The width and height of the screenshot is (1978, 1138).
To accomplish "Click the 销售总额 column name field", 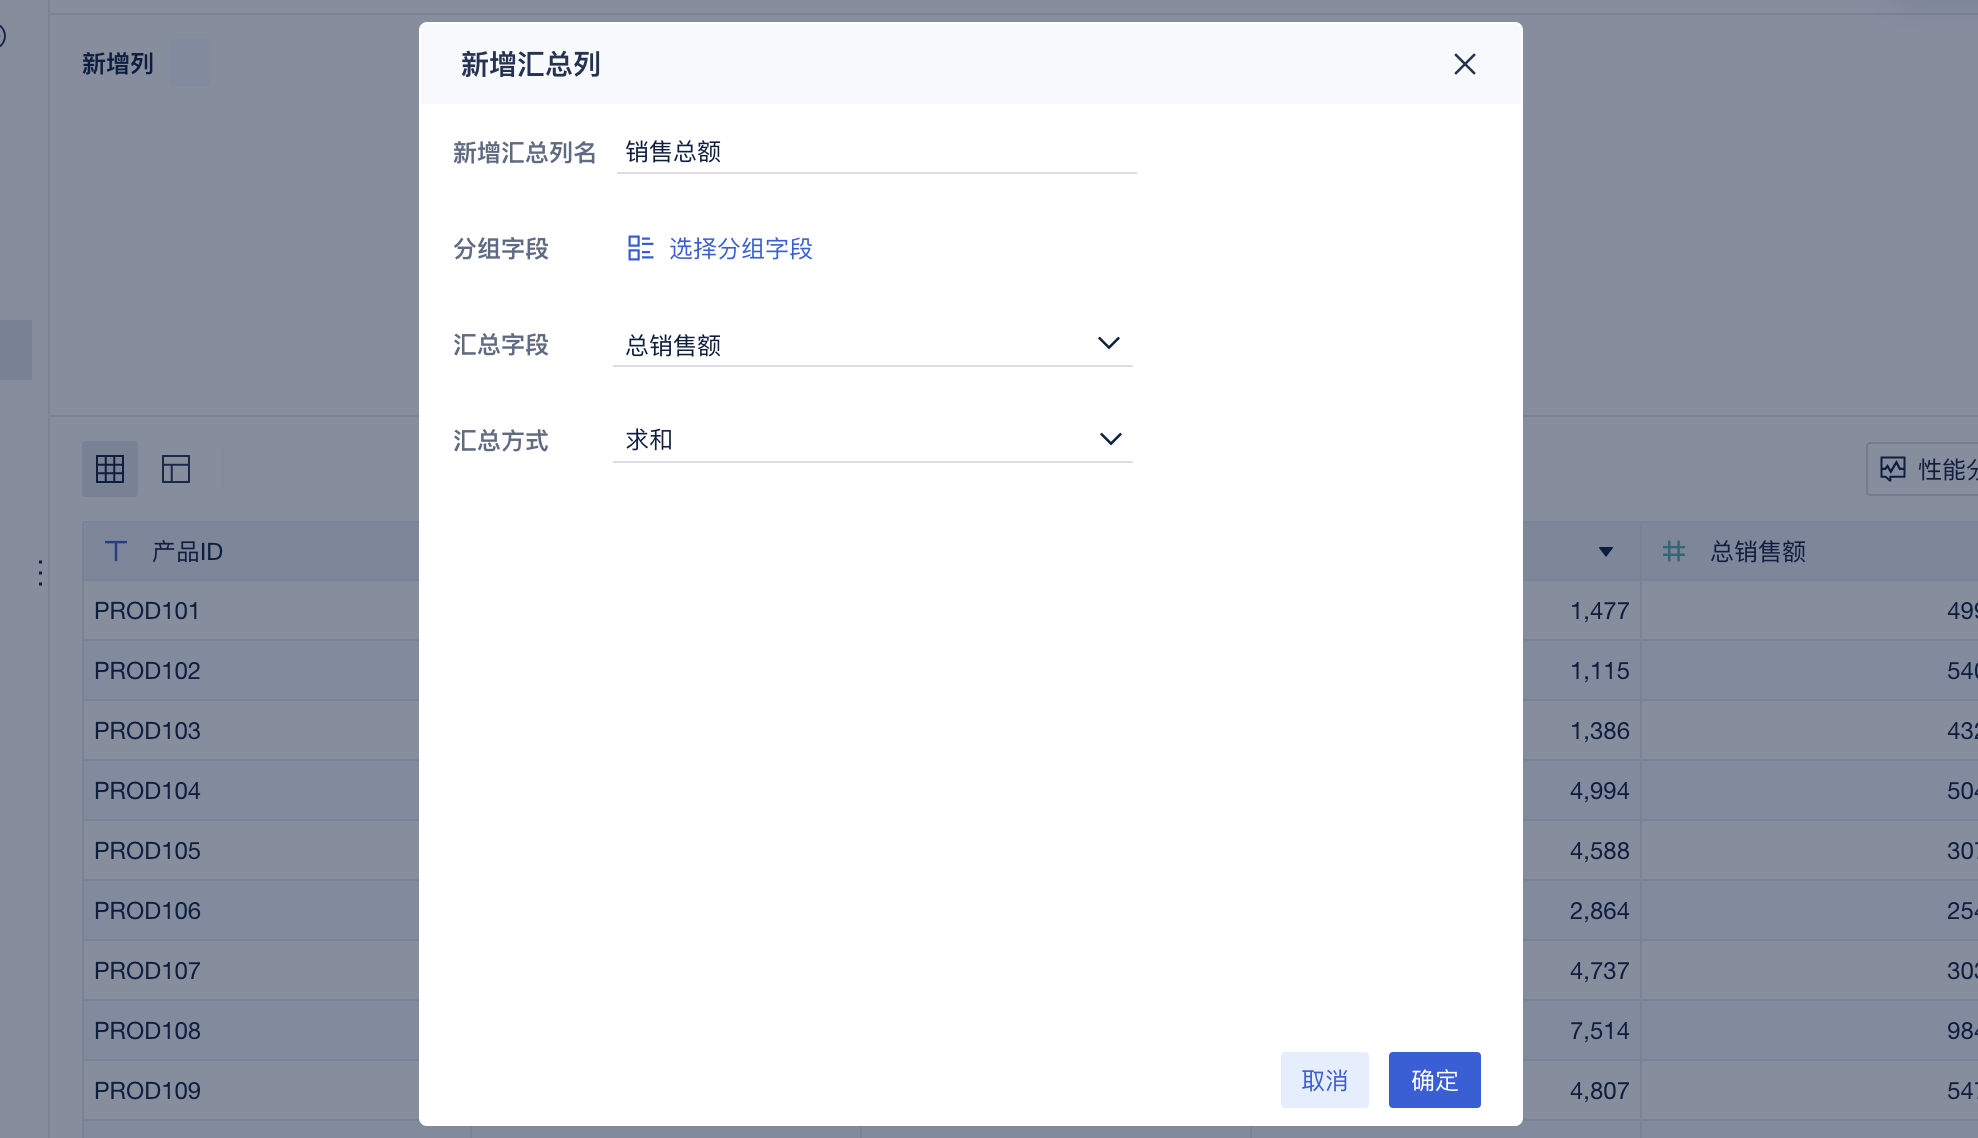I will 875,152.
